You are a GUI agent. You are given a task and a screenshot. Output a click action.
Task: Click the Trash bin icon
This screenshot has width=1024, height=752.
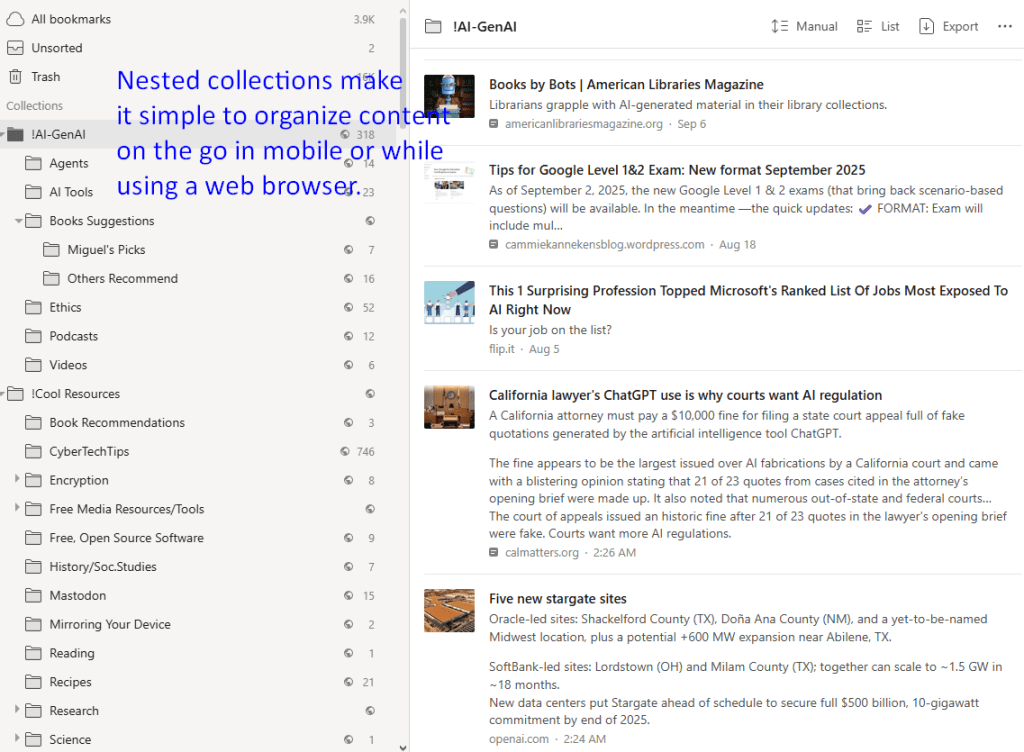15,77
